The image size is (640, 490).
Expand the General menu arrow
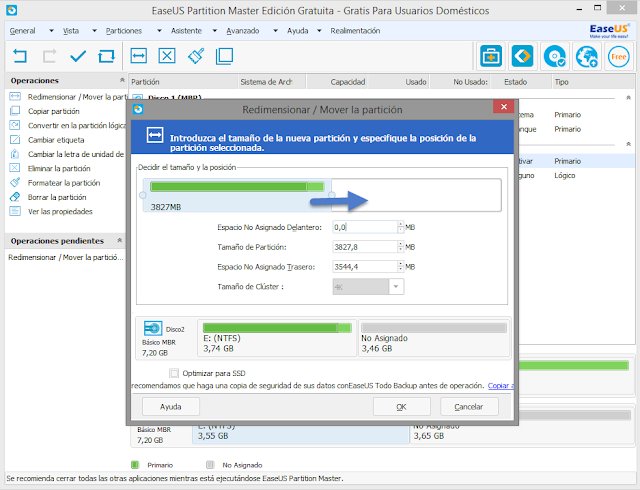click(x=51, y=31)
